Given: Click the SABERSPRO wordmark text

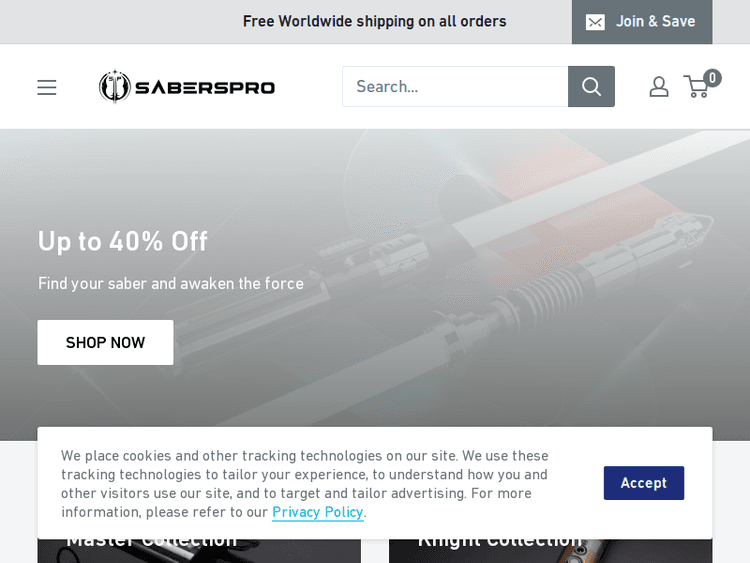Looking at the screenshot, I should pyautogui.click(x=205, y=88).
